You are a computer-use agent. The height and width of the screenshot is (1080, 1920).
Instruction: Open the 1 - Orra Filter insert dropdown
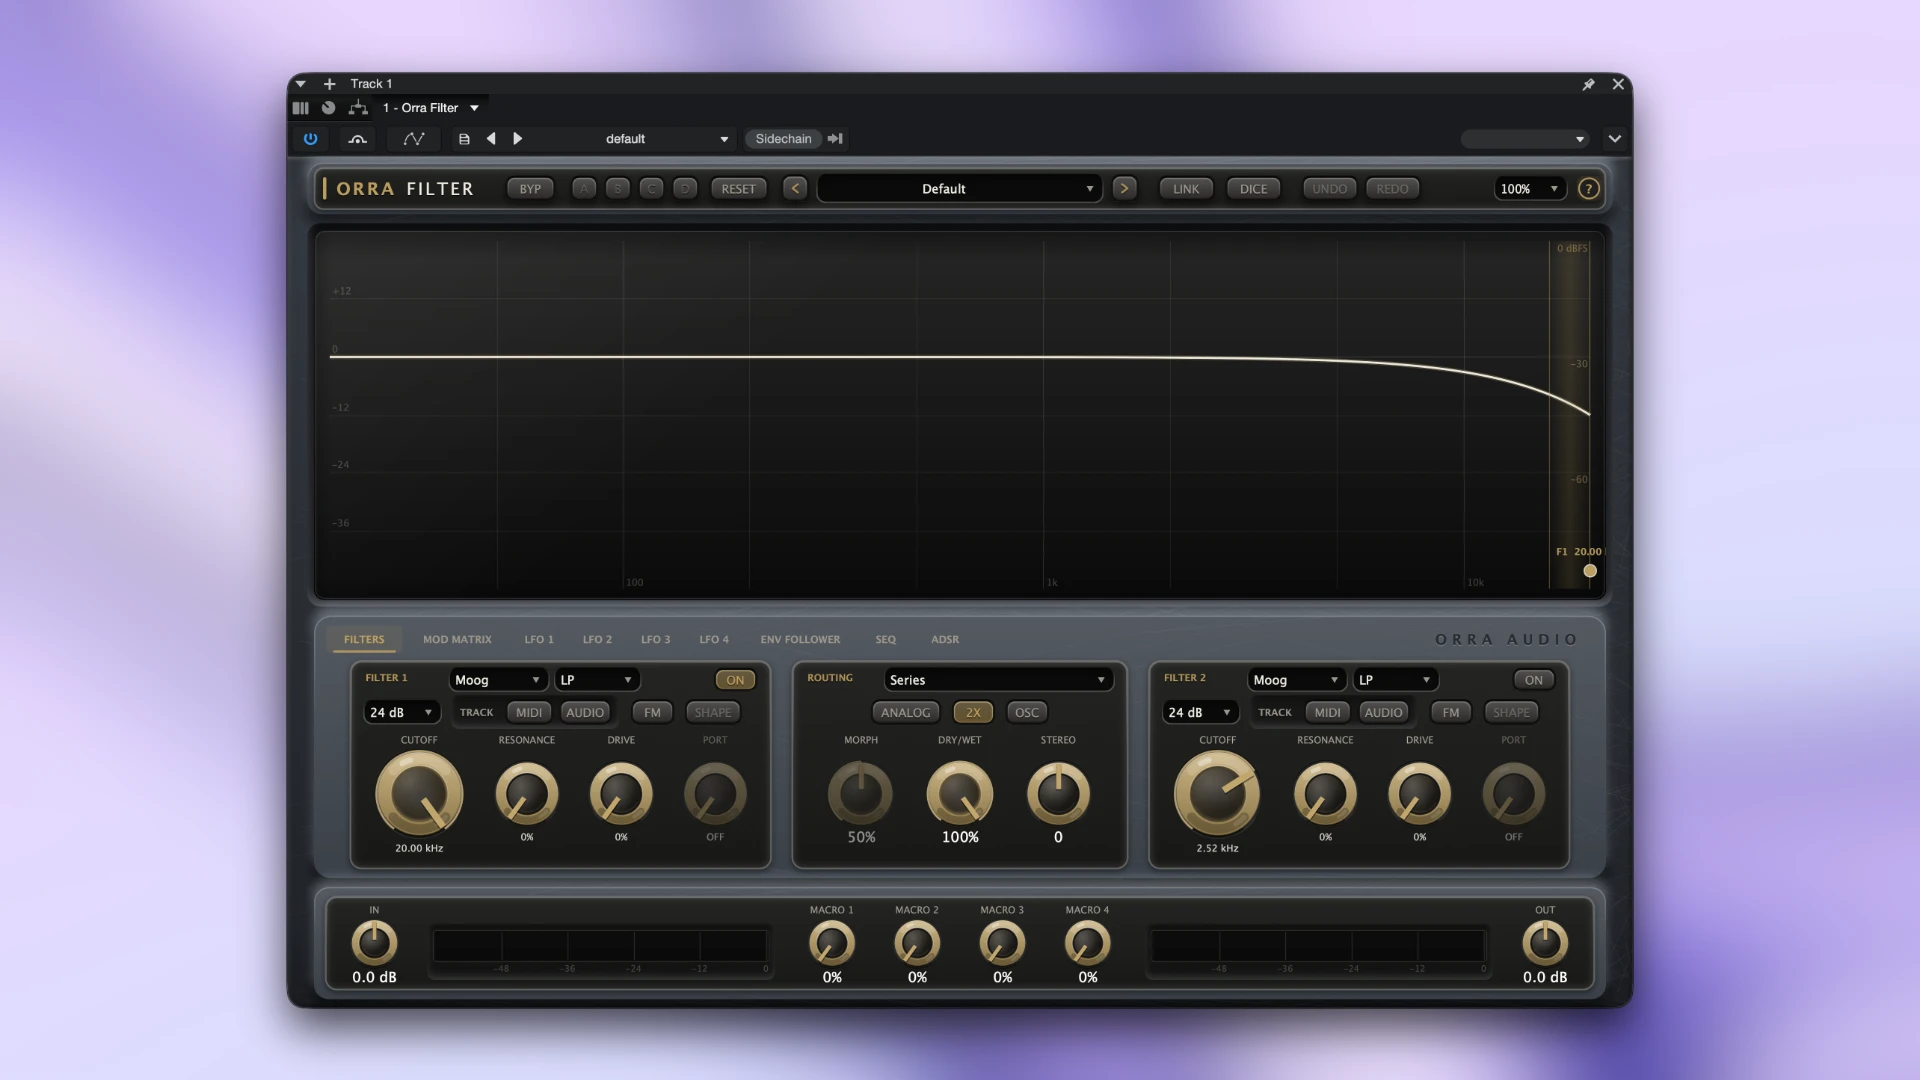[431, 108]
